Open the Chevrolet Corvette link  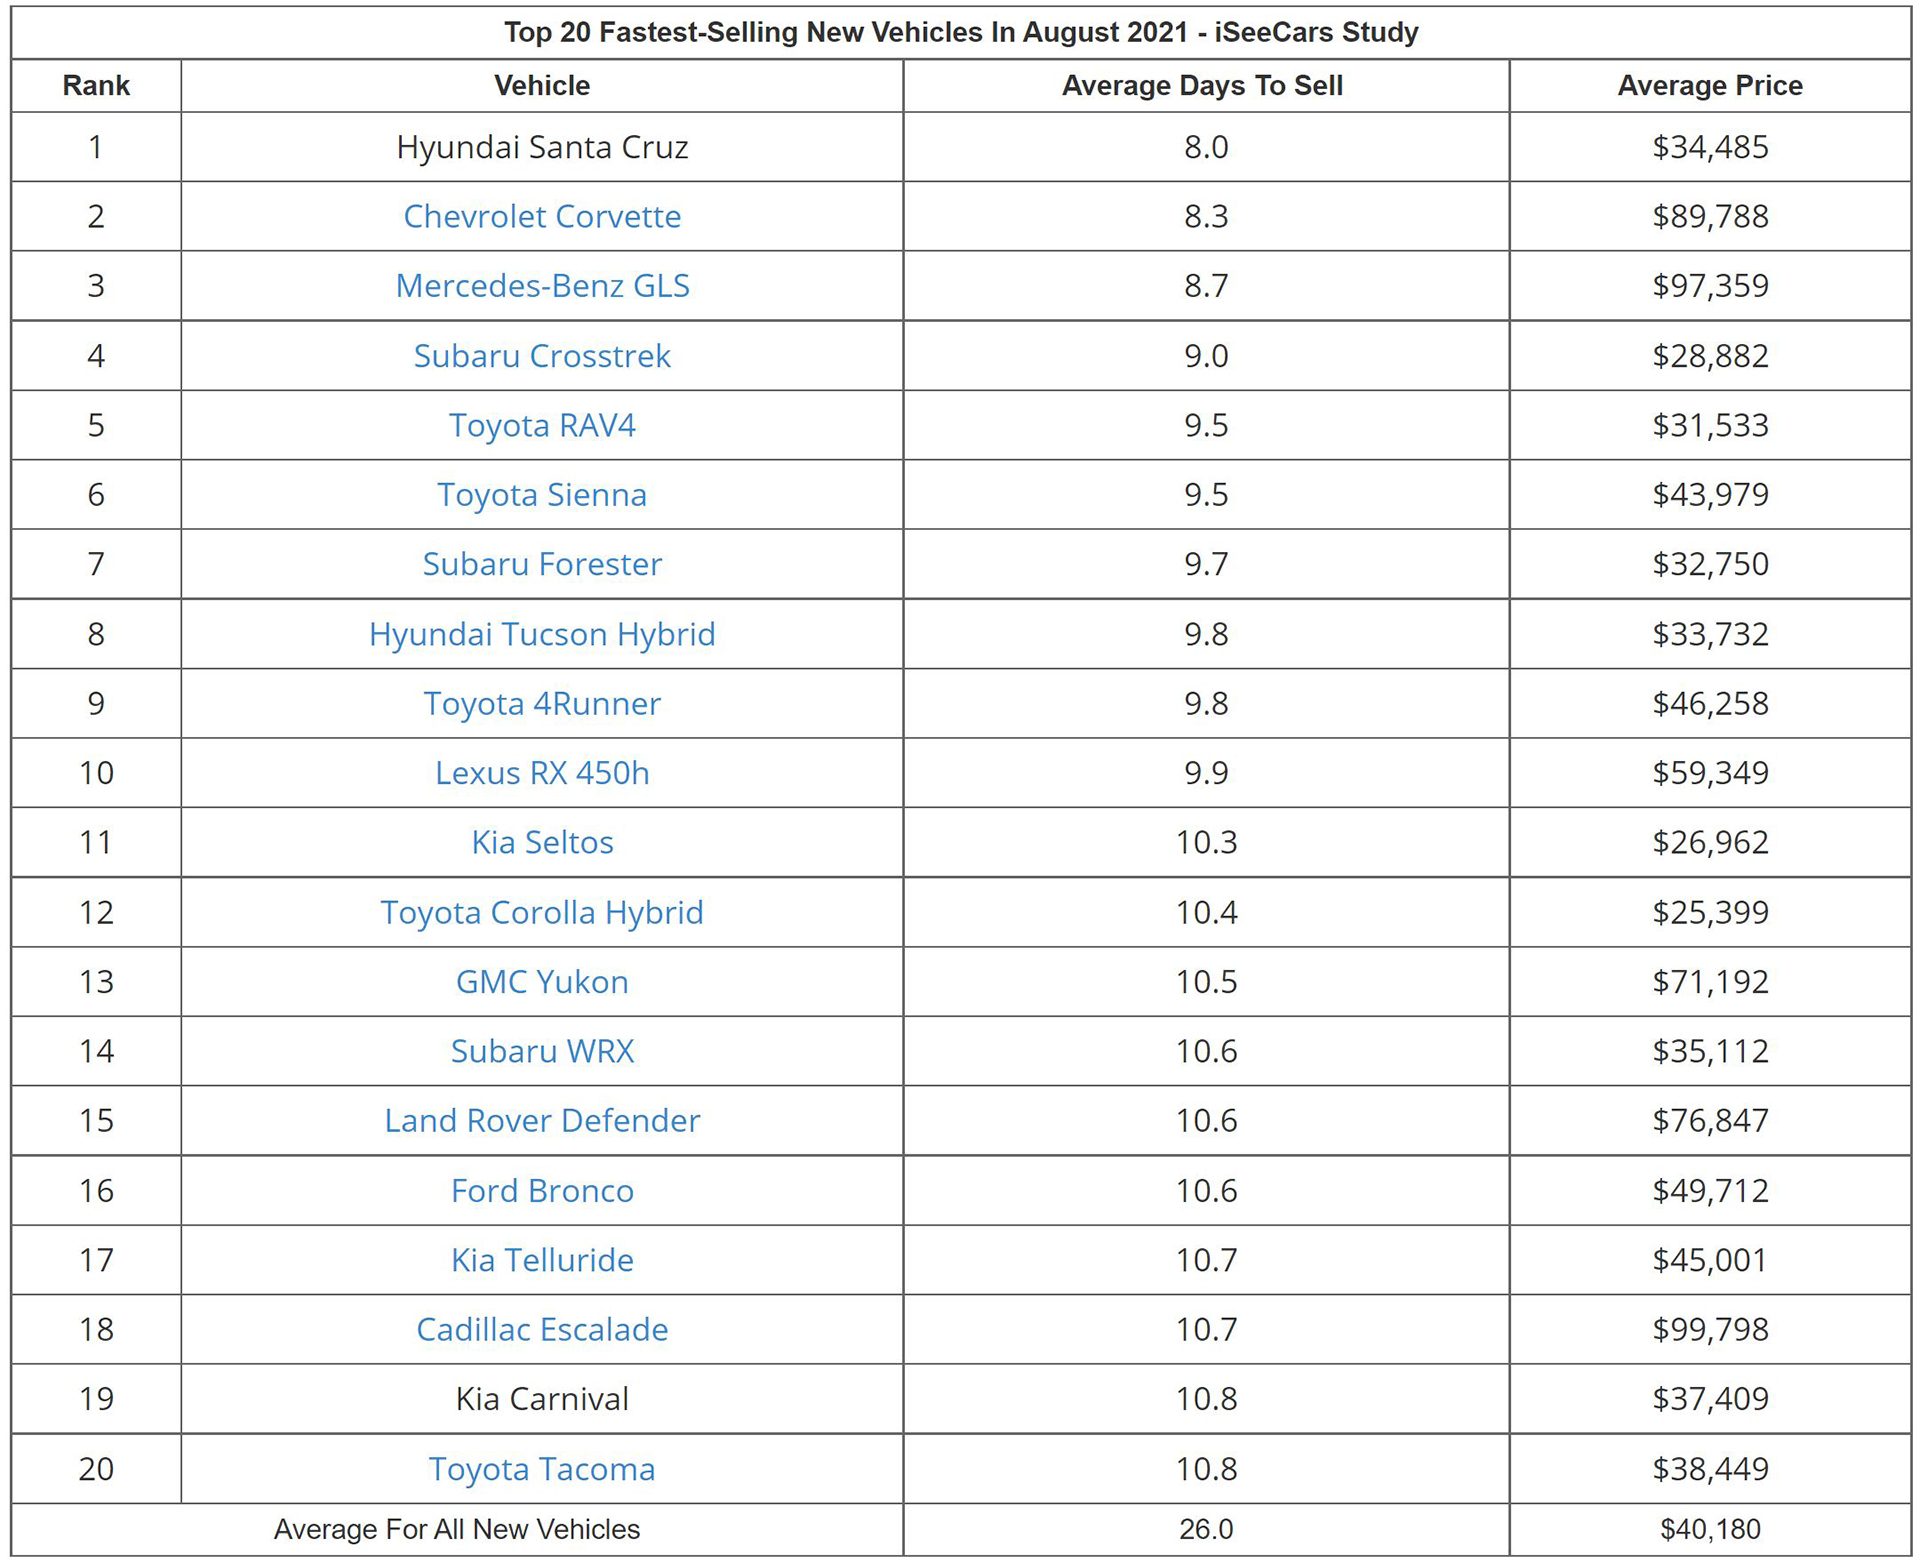click(x=542, y=216)
